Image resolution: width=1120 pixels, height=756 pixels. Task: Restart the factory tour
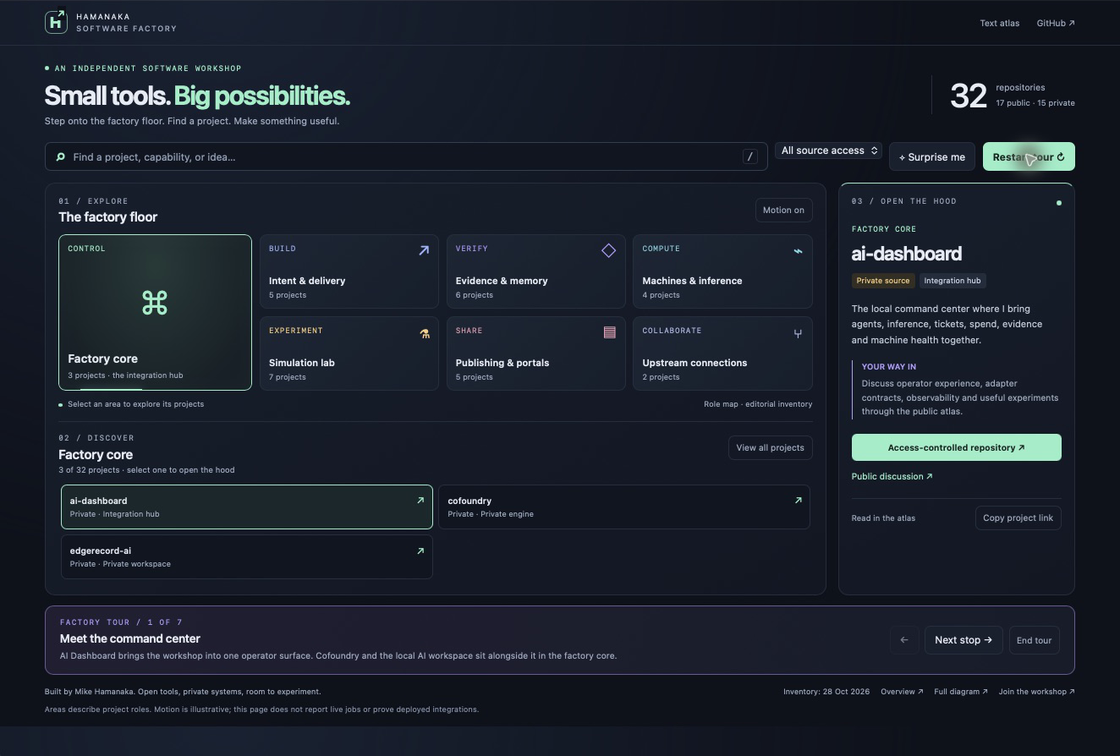click(x=1029, y=156)
